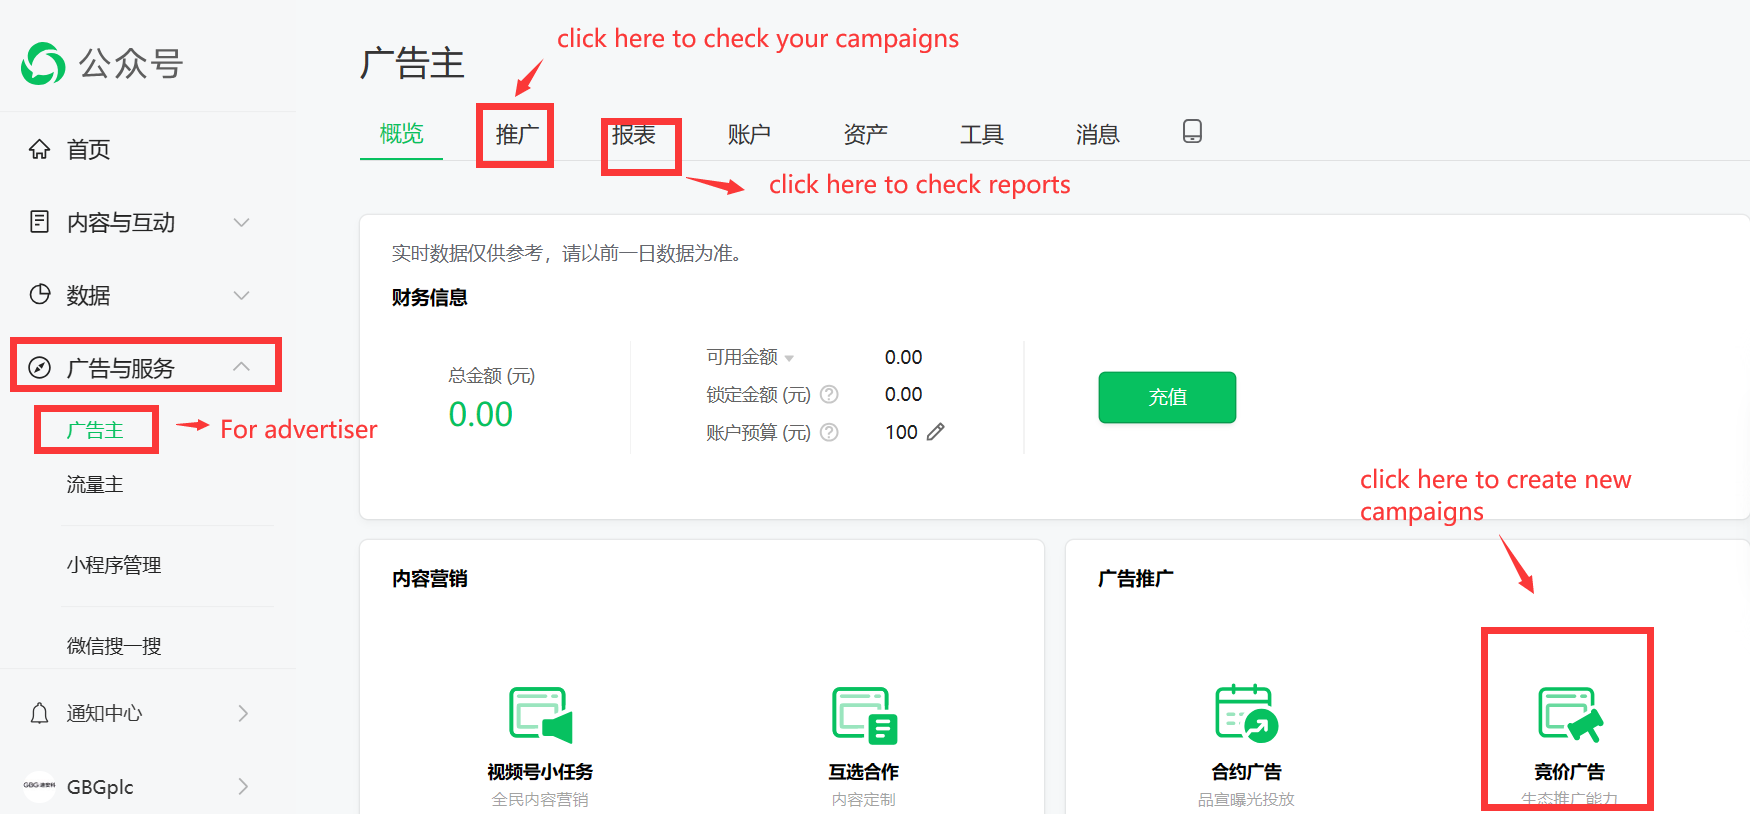1750x814 pixels.
Task: Switch to the 工具 tab
Action: [981, 134]
